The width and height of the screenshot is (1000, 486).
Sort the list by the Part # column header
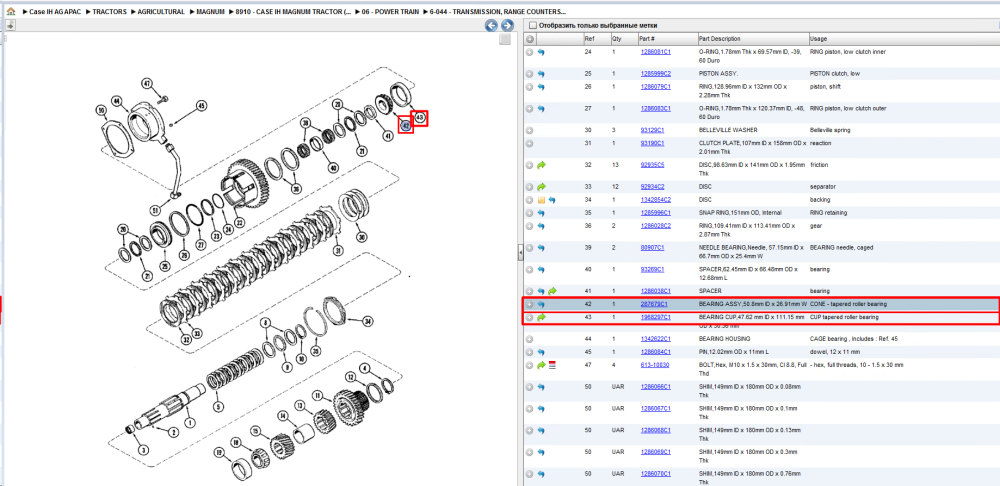point(647,39)
